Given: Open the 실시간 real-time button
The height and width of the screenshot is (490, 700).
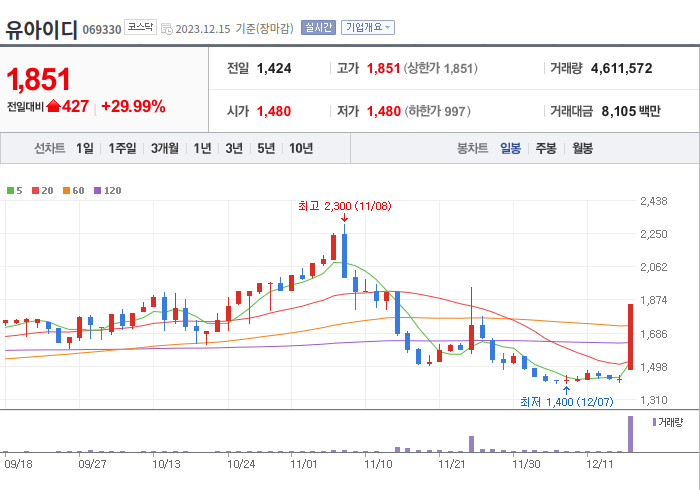Looking at the screenshot, I should coord(318,28).
